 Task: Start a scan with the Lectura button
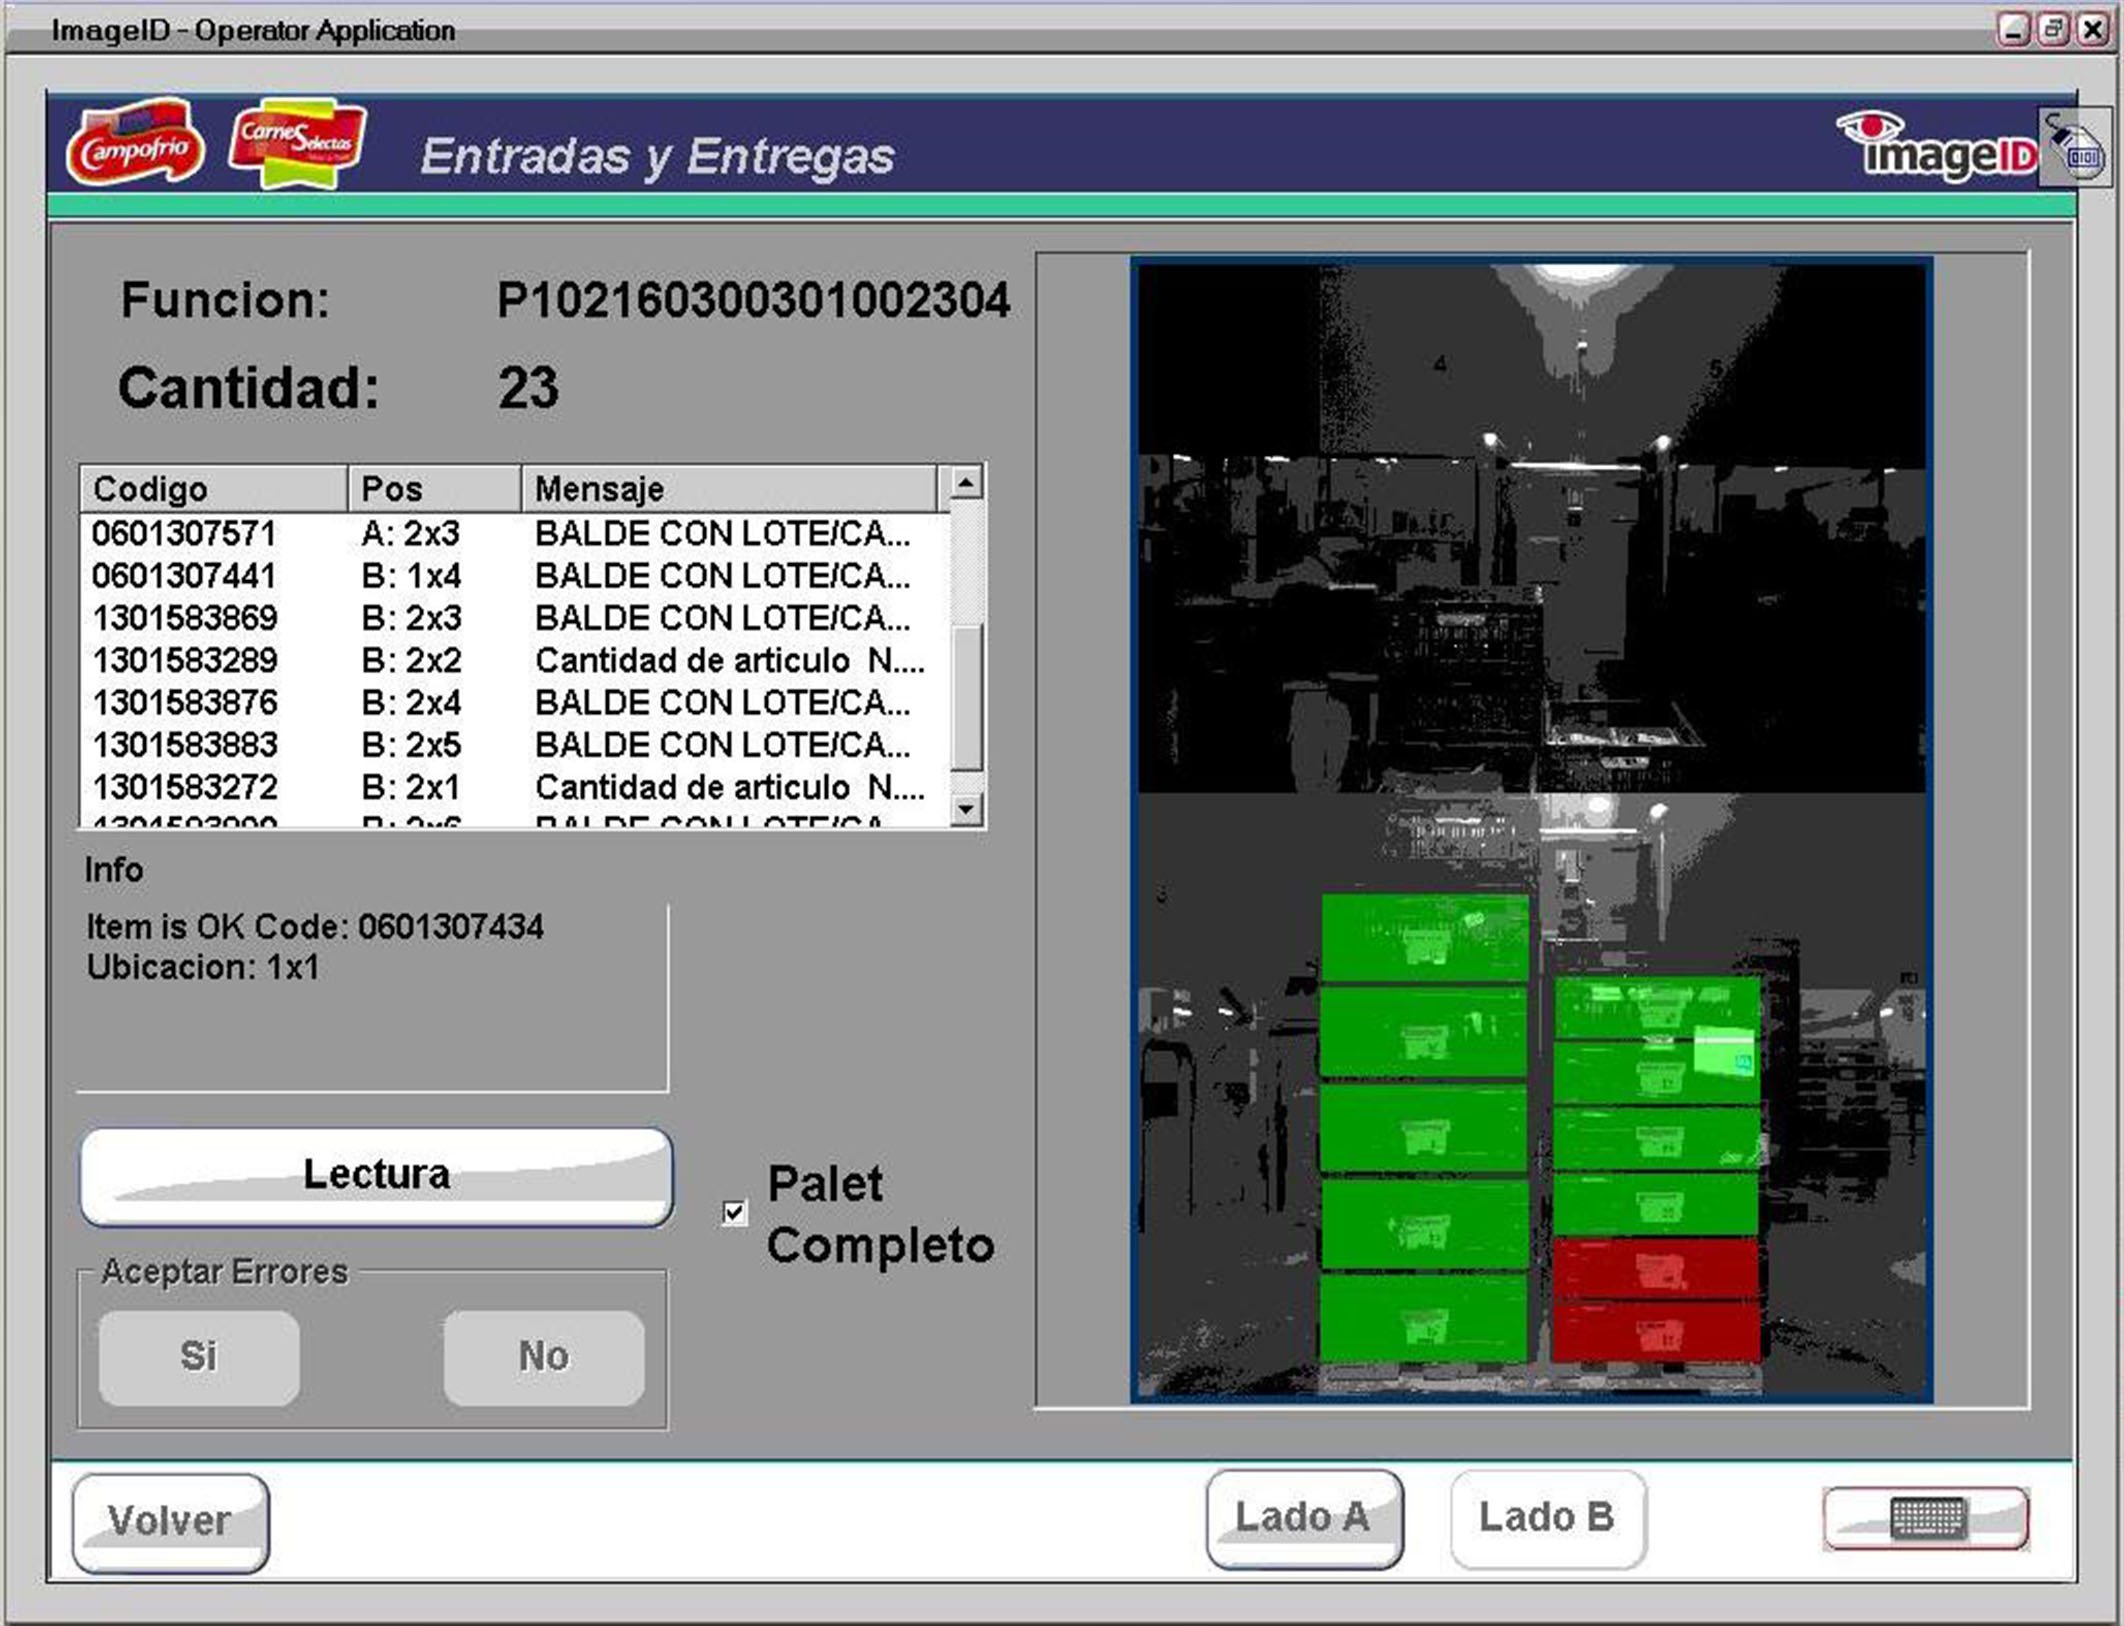coord(376,1174)
